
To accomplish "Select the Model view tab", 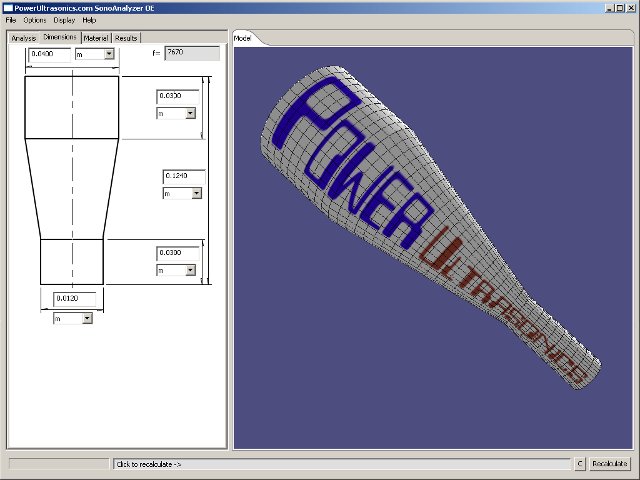I will 242,38.
